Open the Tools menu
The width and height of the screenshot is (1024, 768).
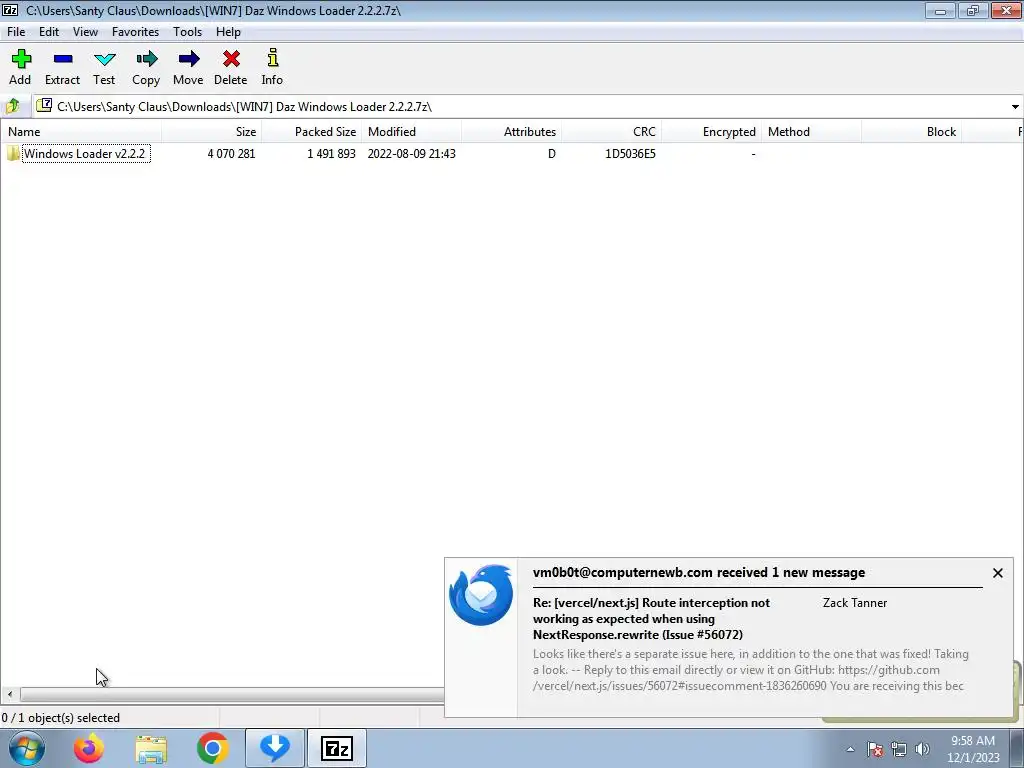coord(187,32)
